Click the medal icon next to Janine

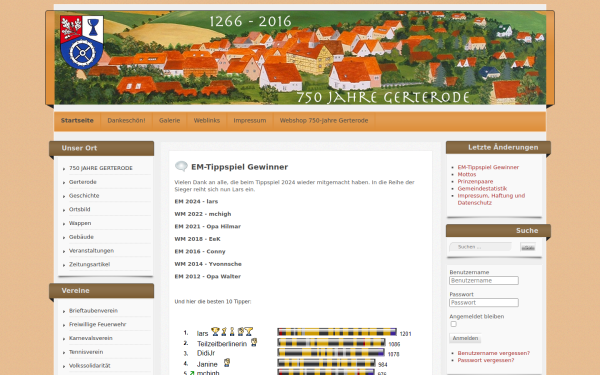[227, 362]
